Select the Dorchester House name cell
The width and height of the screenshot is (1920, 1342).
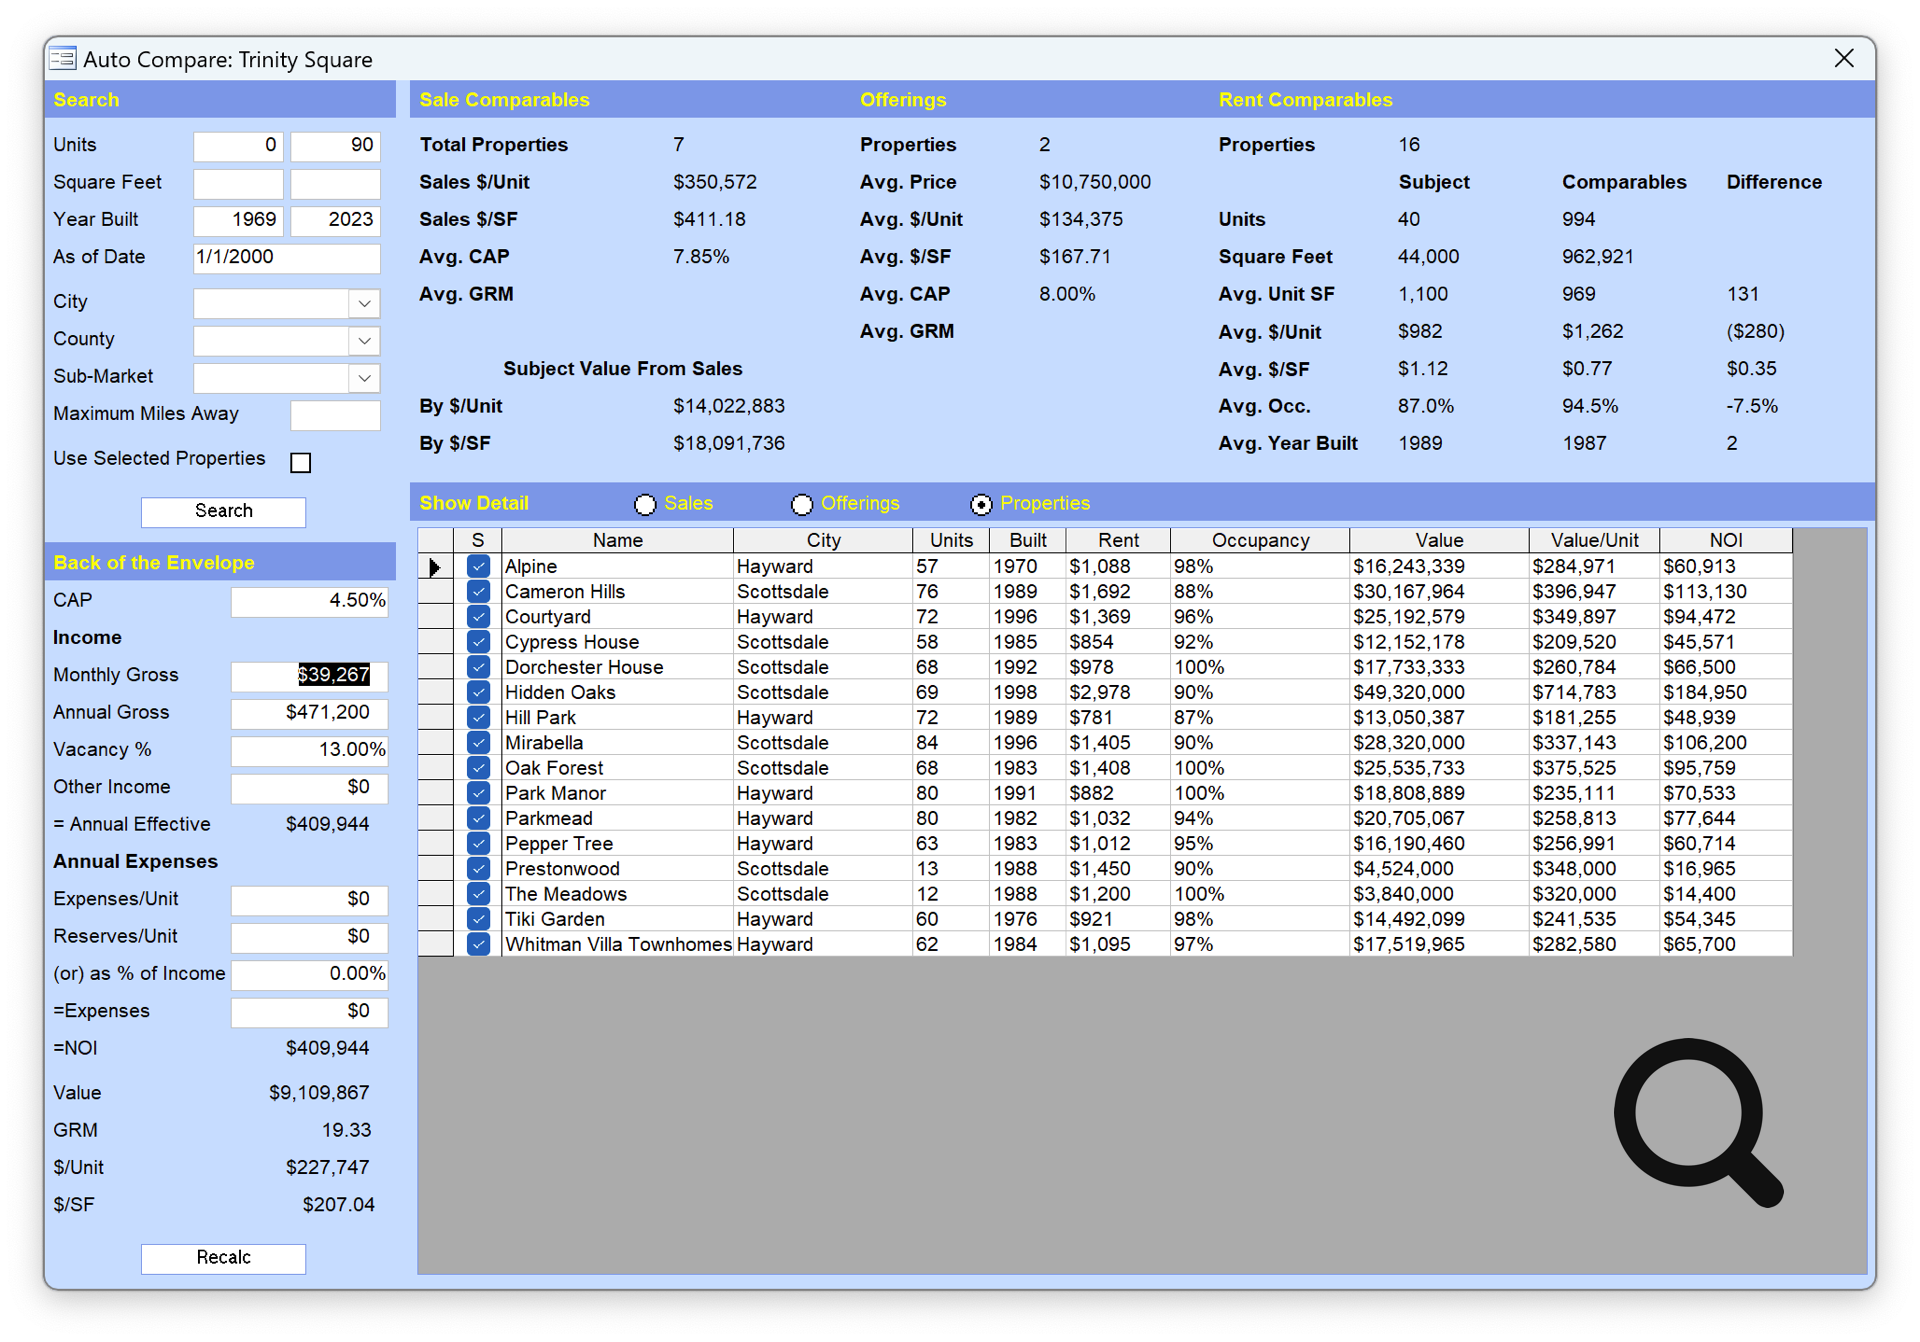tap(617, 667)
